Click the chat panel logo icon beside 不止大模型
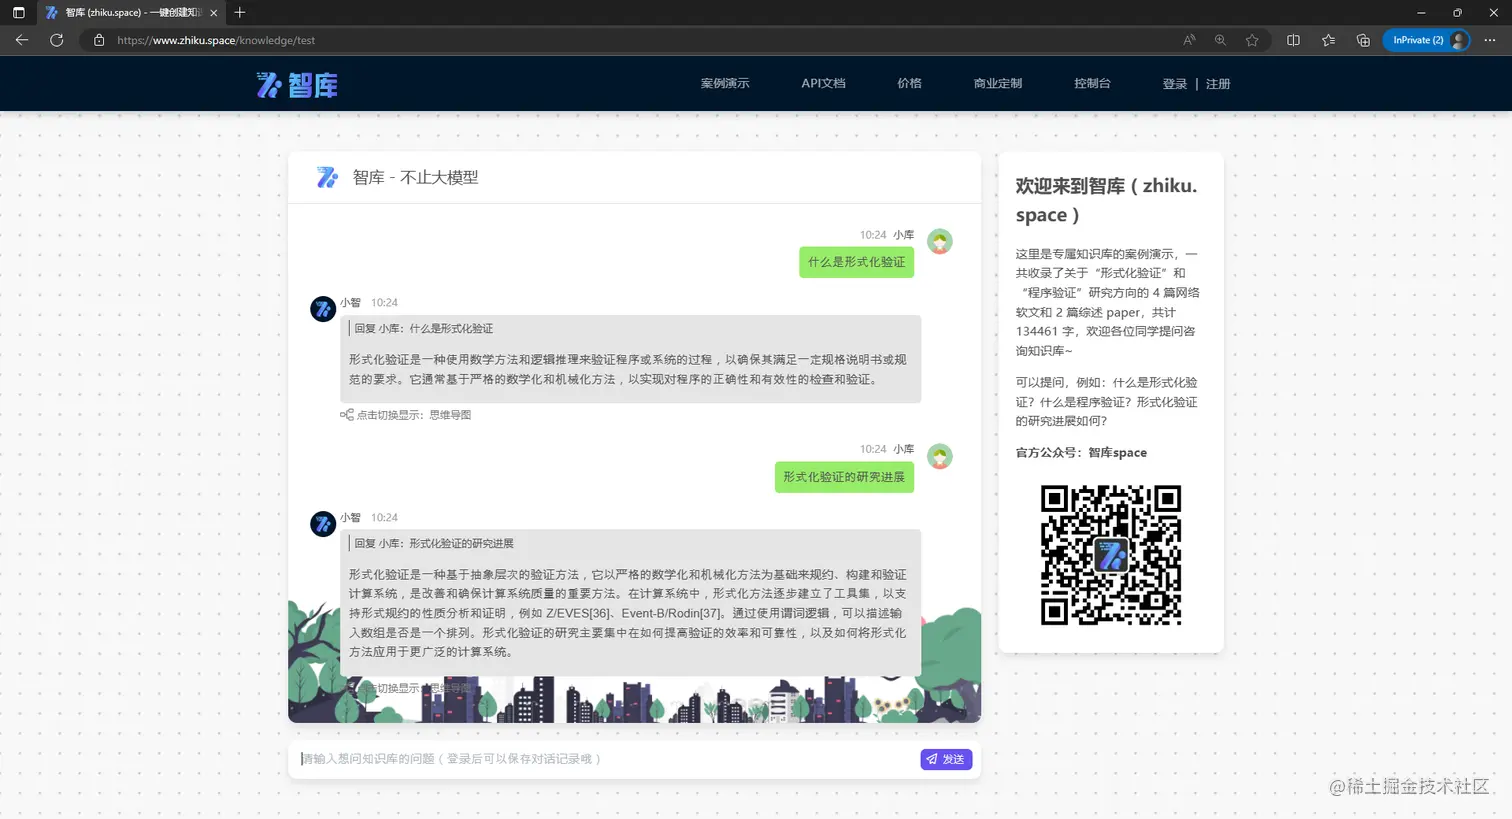Image resolution: width=1512 pixels, height=819 pixels. coord(327,178)
